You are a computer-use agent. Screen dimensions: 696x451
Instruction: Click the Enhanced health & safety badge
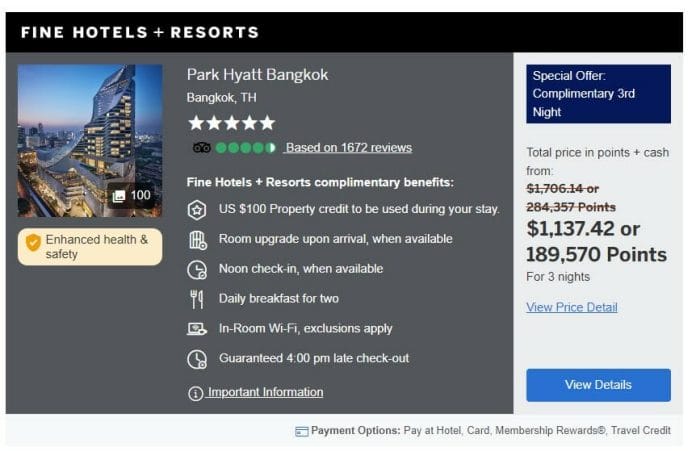(x=90, y=247)
